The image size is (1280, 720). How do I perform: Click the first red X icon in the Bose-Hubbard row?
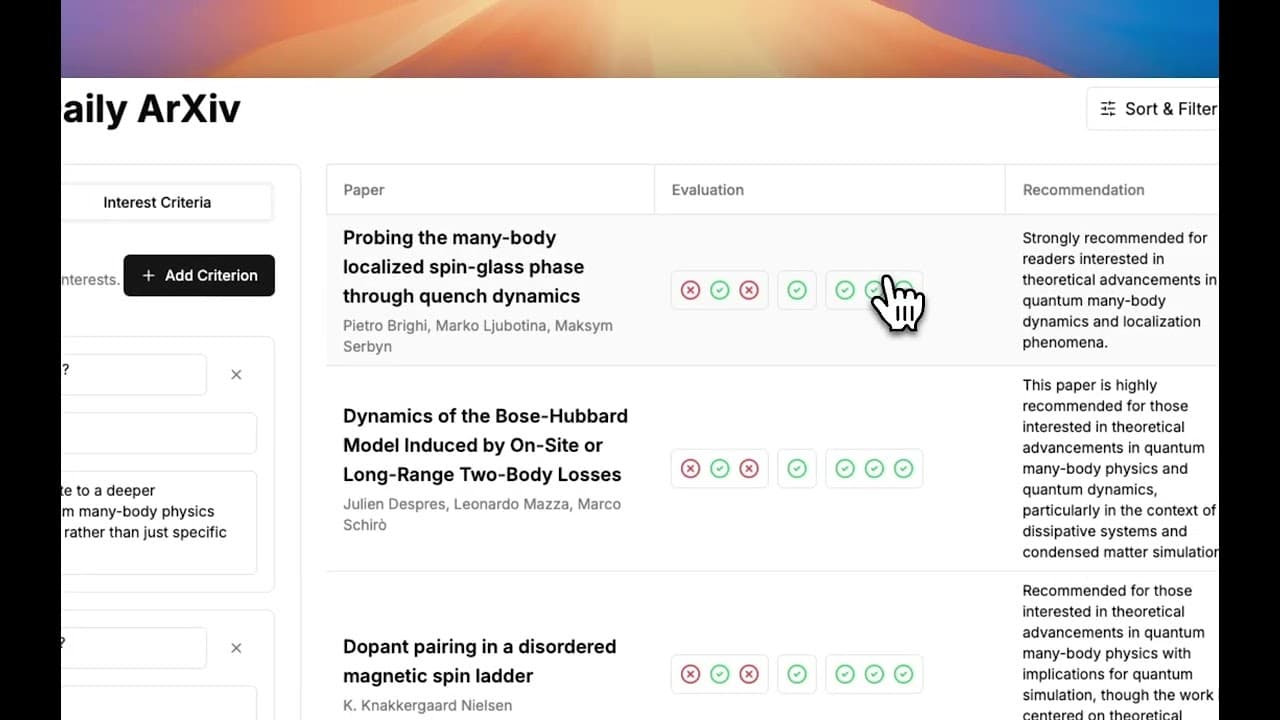click(x=690, y=468)
